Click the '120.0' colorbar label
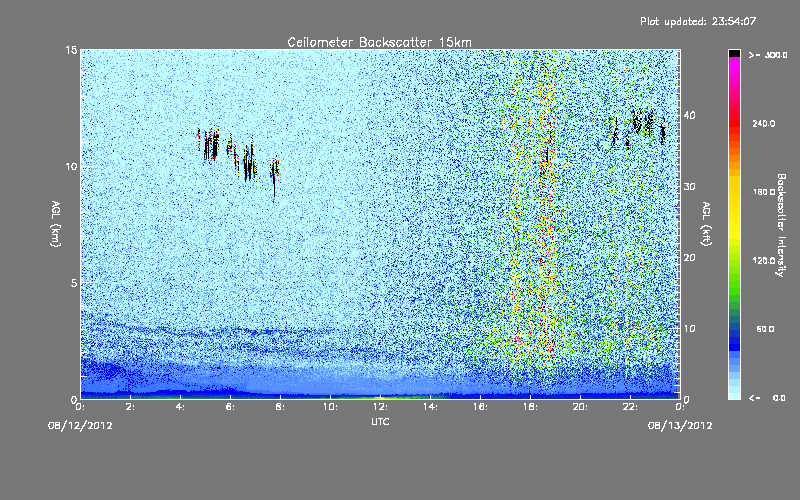 pos(764,260)
